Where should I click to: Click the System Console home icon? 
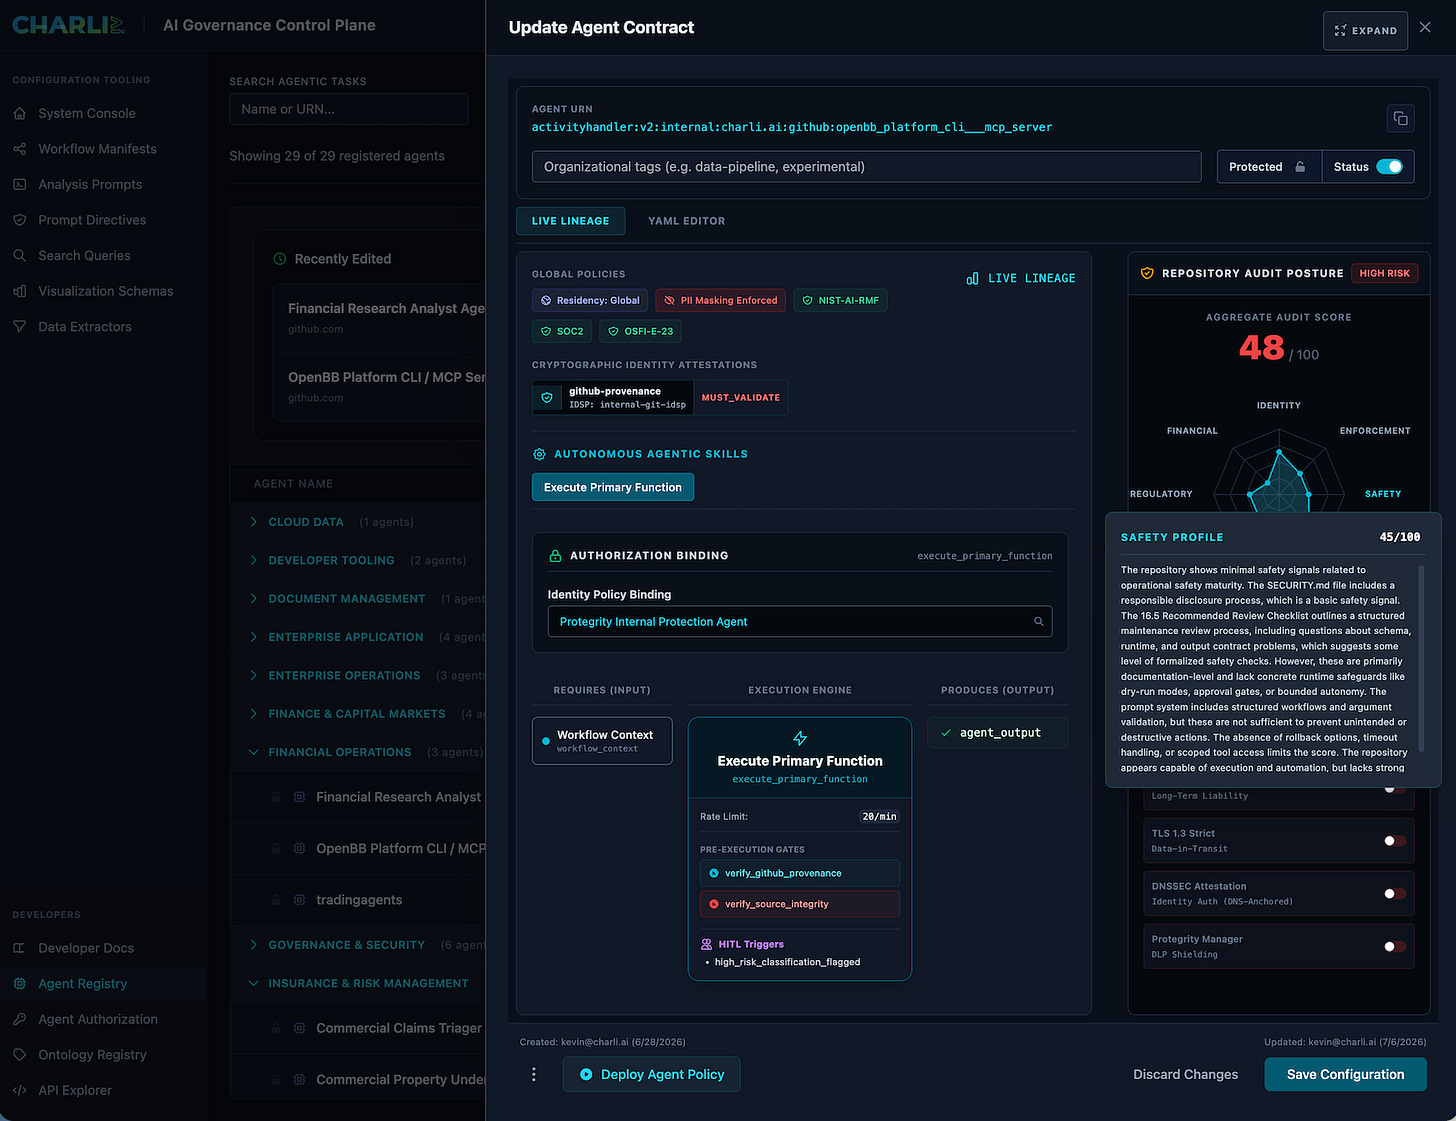(20, 113)
